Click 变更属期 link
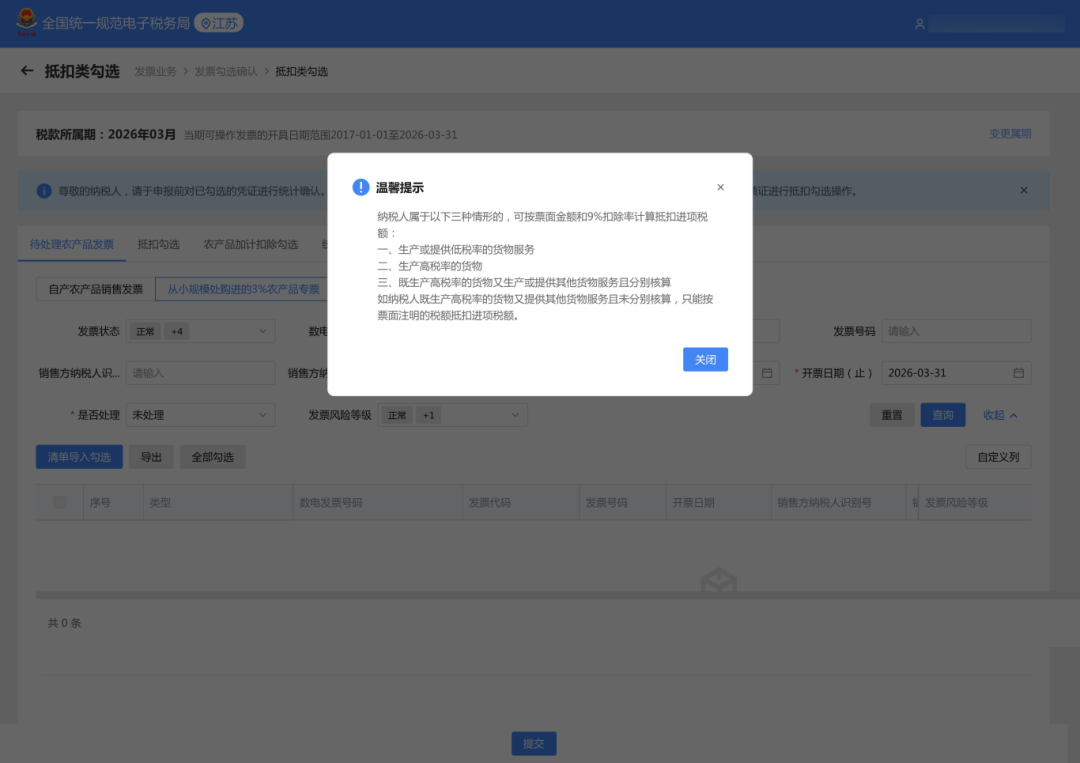Screen dimensions: 1080x763 [x=1010, y=134]
